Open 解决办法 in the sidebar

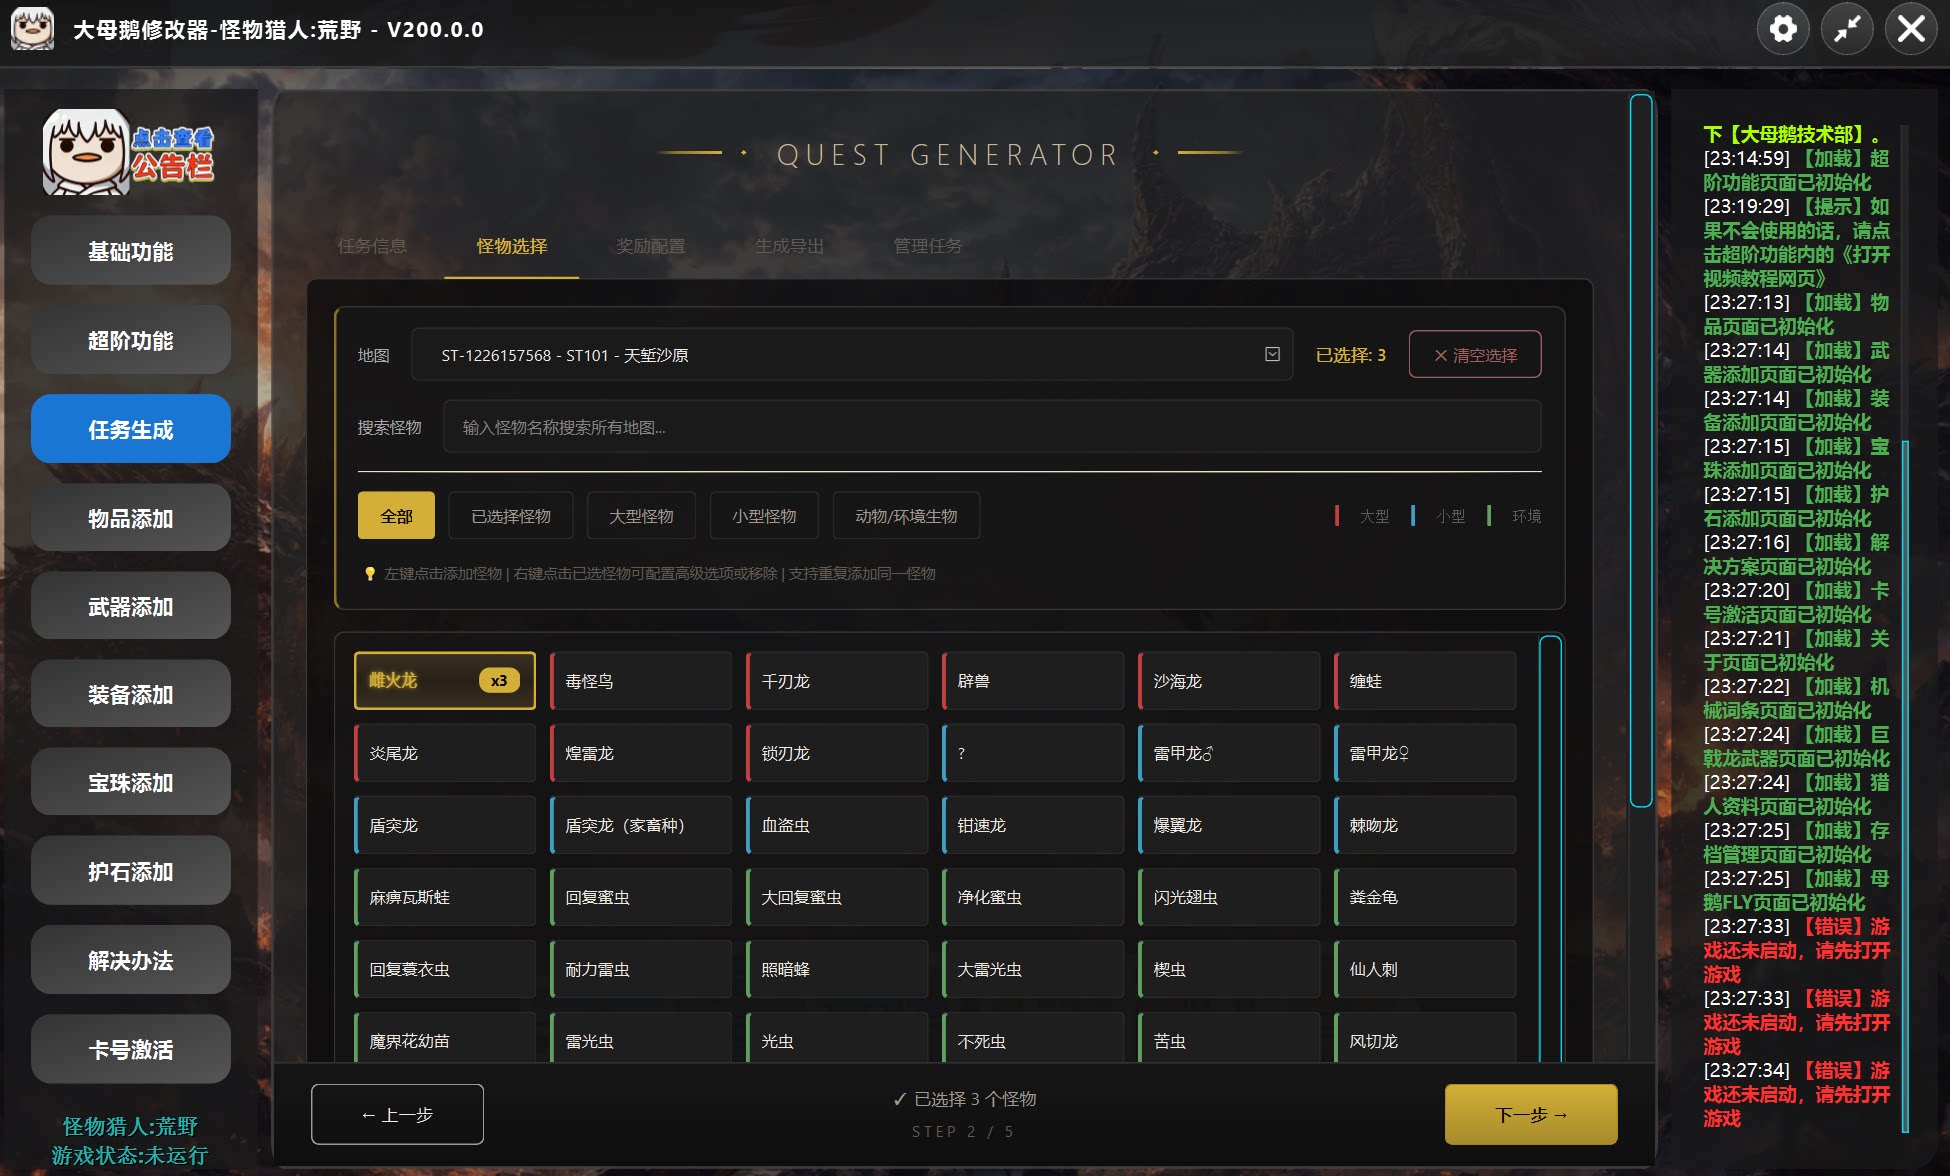click(x=131, y=960)
